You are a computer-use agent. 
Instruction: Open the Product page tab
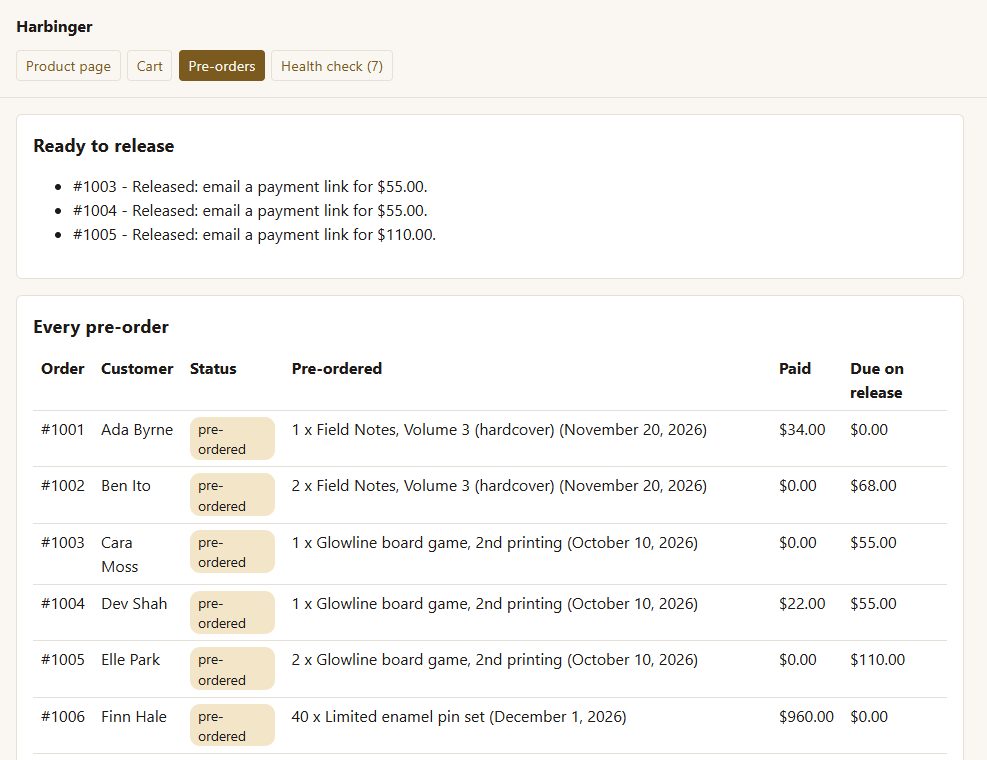coord(68,66)
